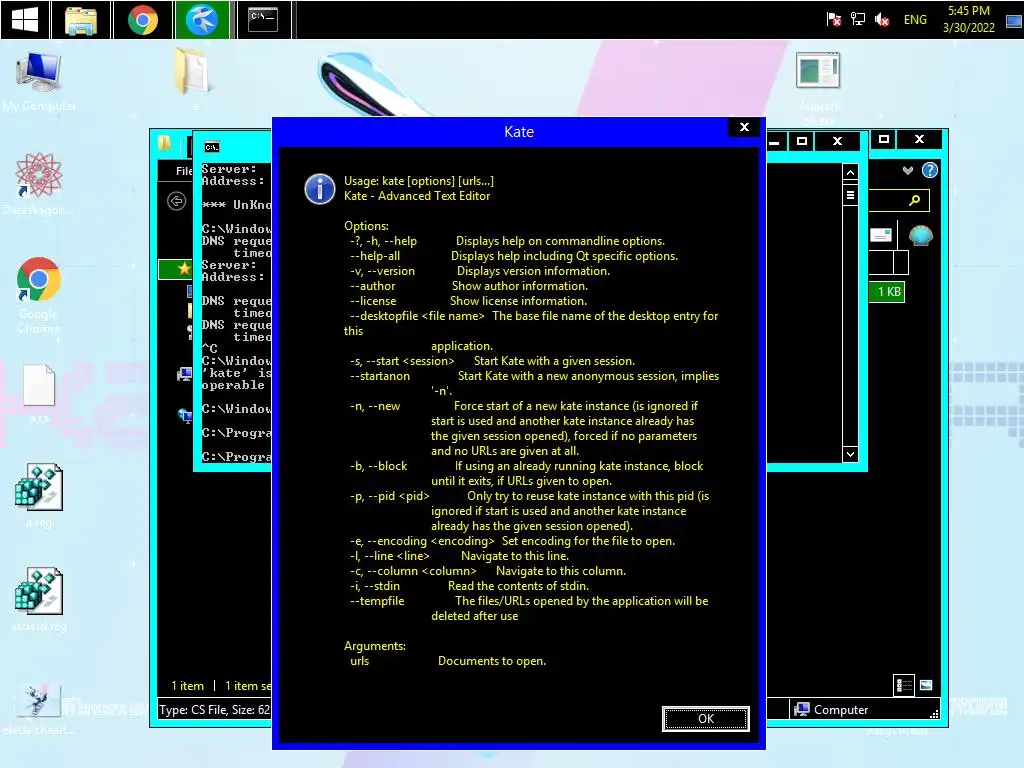Click the tray icon right of the clock

[1014, 21]
